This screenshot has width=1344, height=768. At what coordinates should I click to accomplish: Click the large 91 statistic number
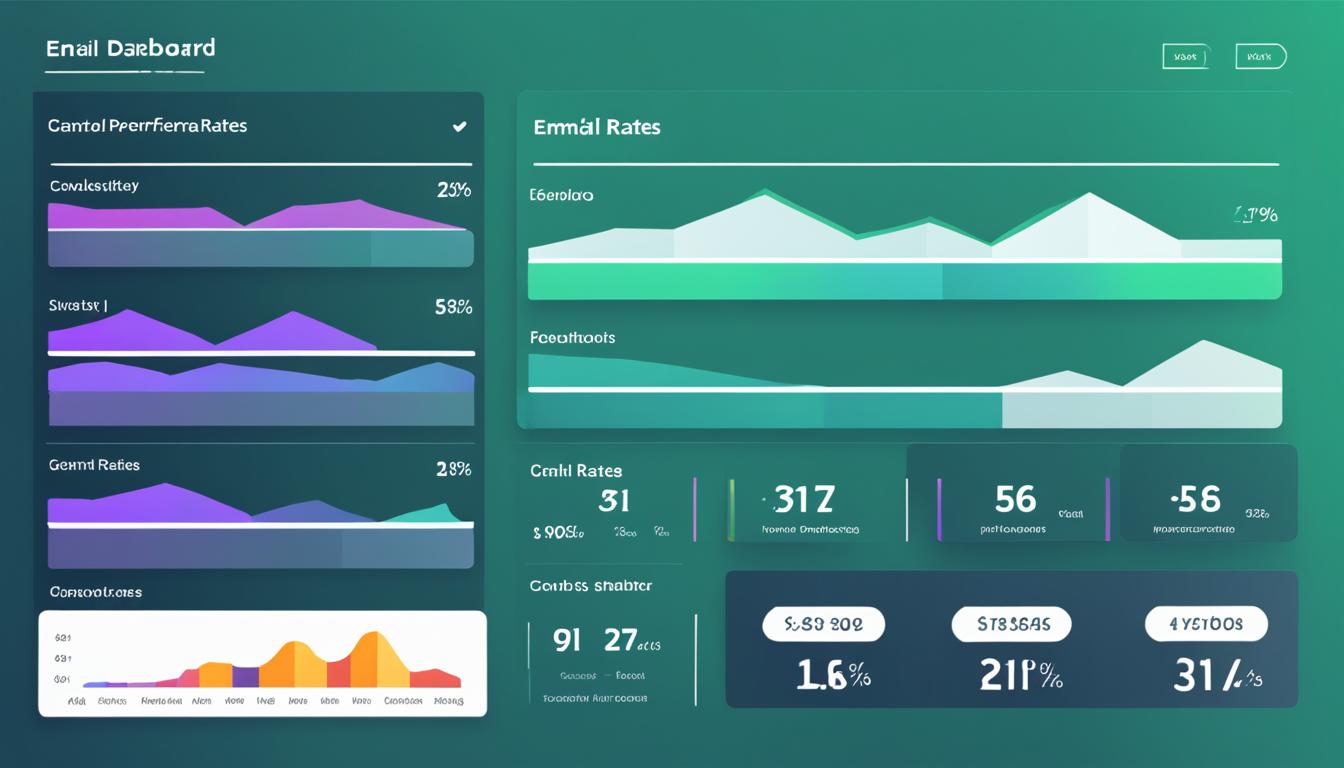pyautogui.click(x=567, y=640)
